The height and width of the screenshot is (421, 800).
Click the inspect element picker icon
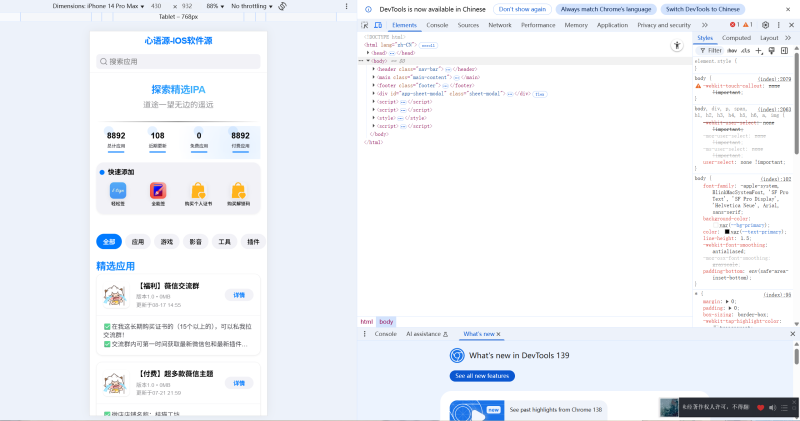point(367,24)
